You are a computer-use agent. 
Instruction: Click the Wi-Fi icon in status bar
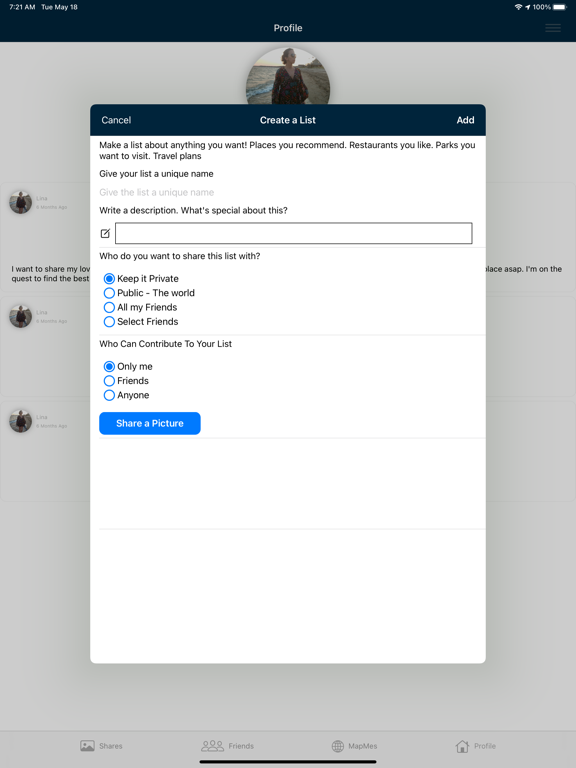pos(518,7)
